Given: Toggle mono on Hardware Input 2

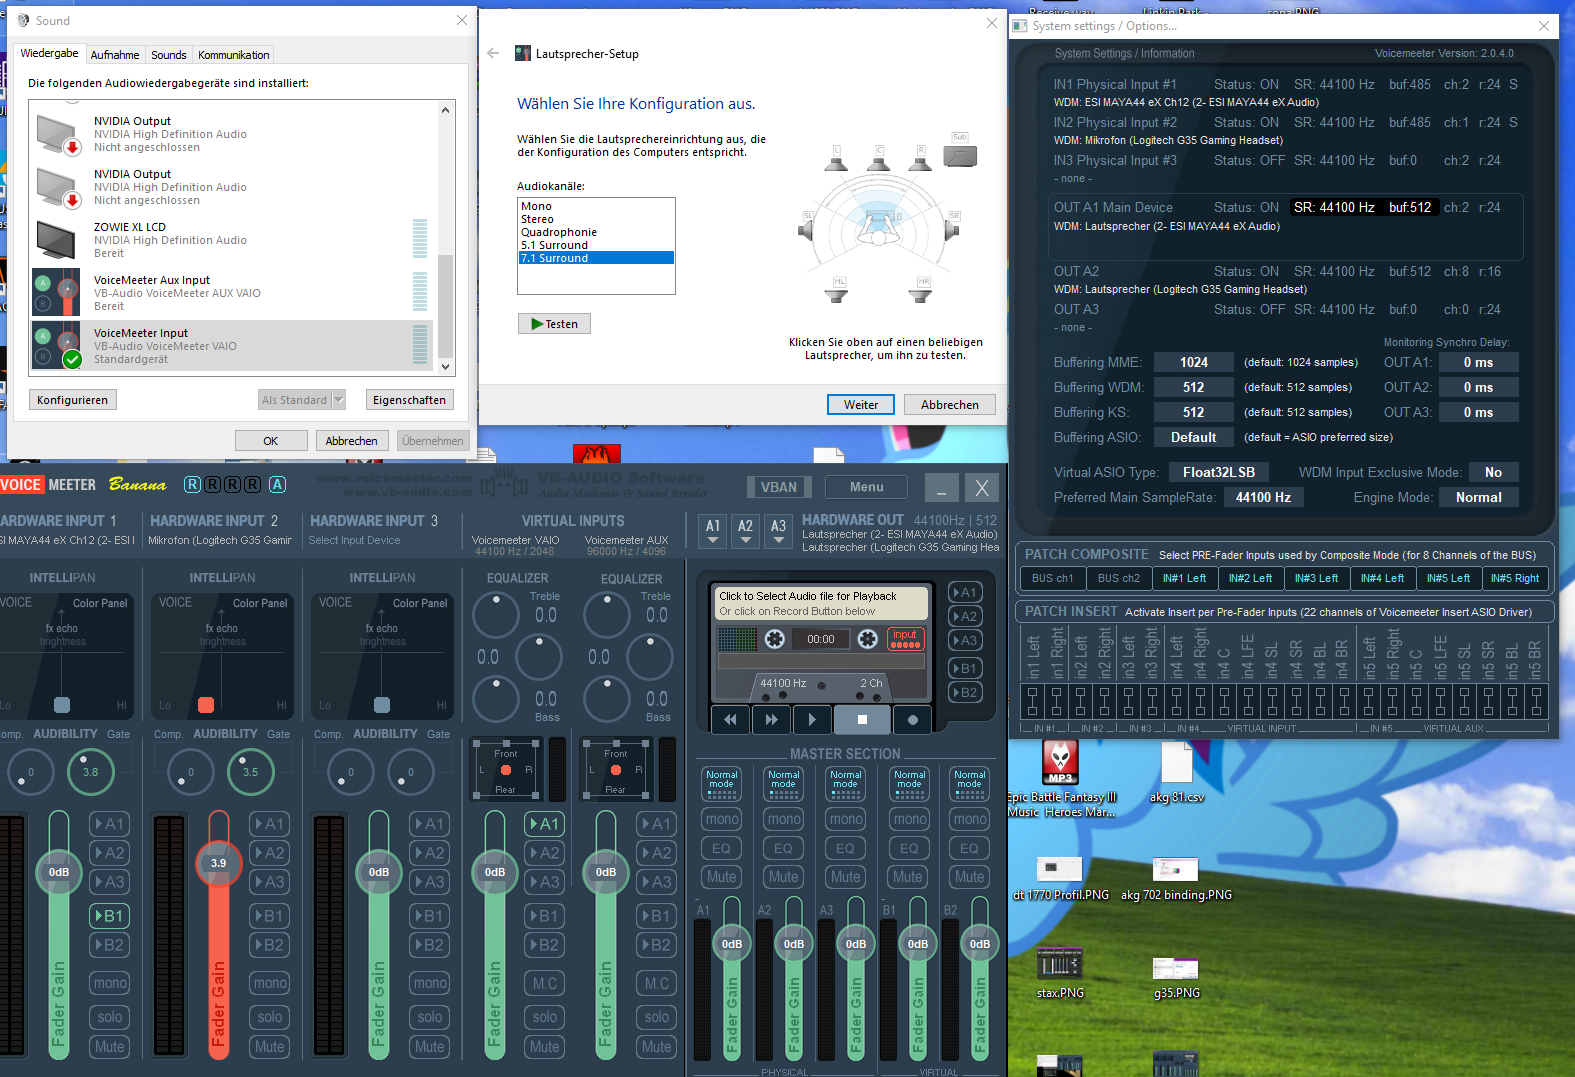Looking at the screenshot, I should [x=269, y=983].
